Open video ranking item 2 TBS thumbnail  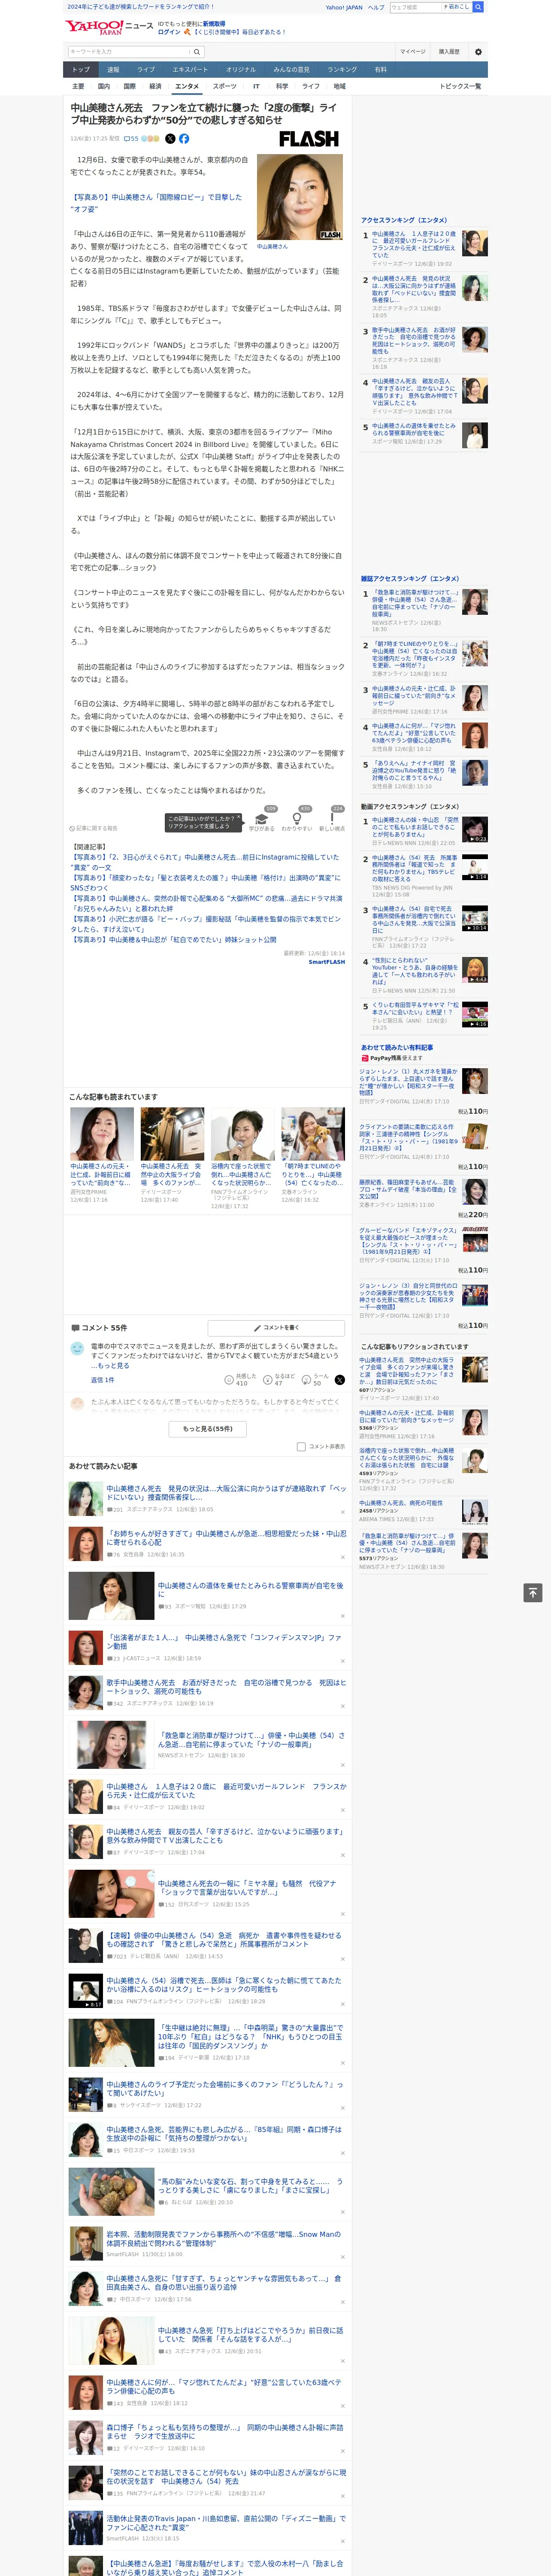click(475, 867)
